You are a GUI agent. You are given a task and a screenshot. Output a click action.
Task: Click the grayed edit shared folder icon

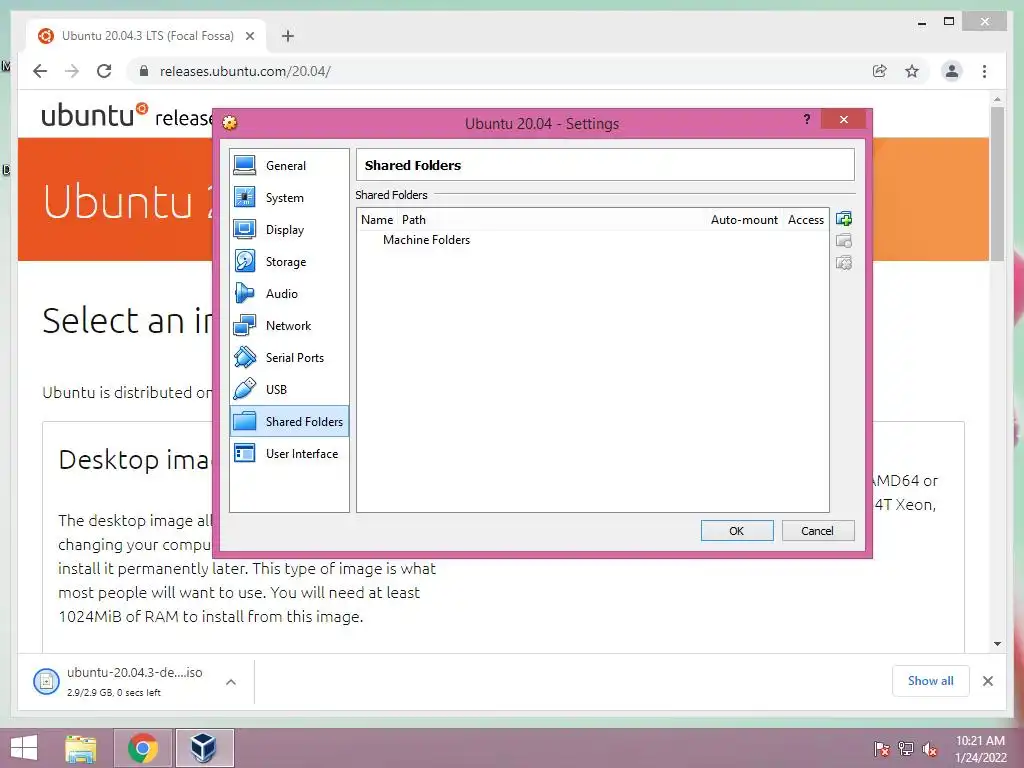(844, 241)
